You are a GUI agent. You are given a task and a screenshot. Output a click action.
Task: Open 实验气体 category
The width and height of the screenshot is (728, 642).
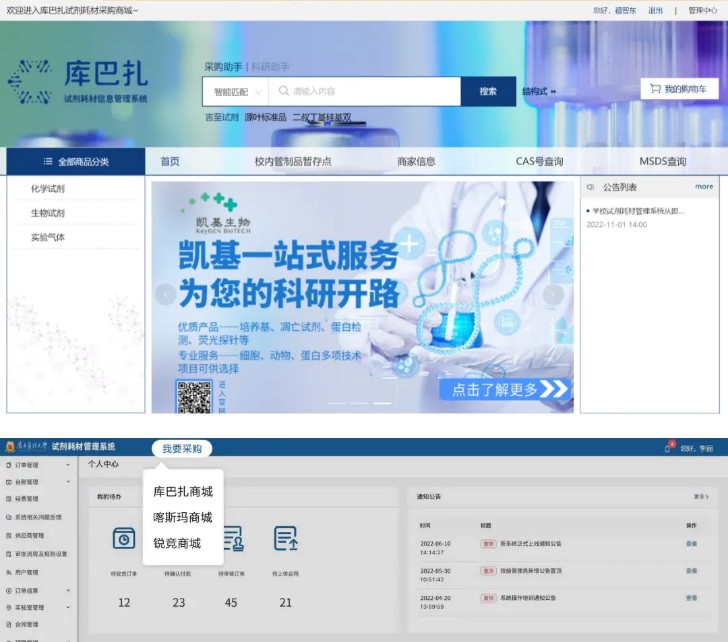pos(48,237)
